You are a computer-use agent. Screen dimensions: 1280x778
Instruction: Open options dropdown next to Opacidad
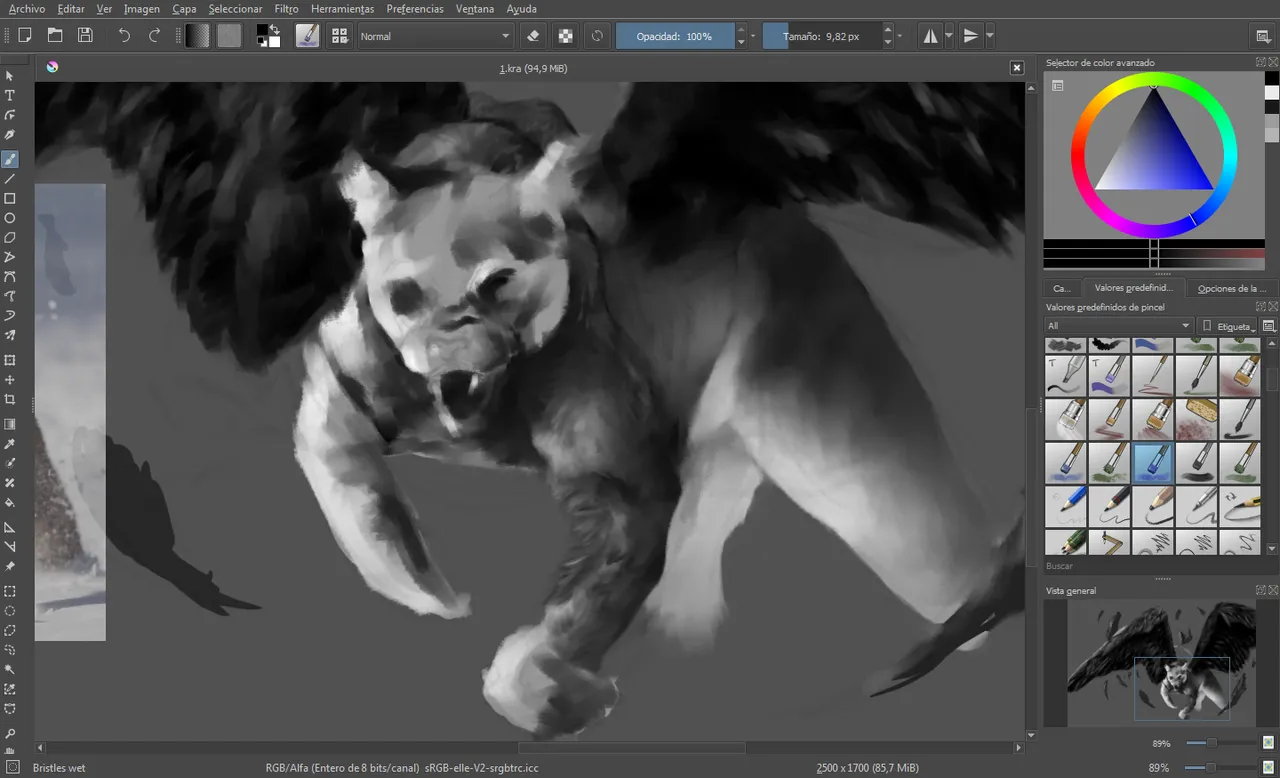(x=753, y=36)
